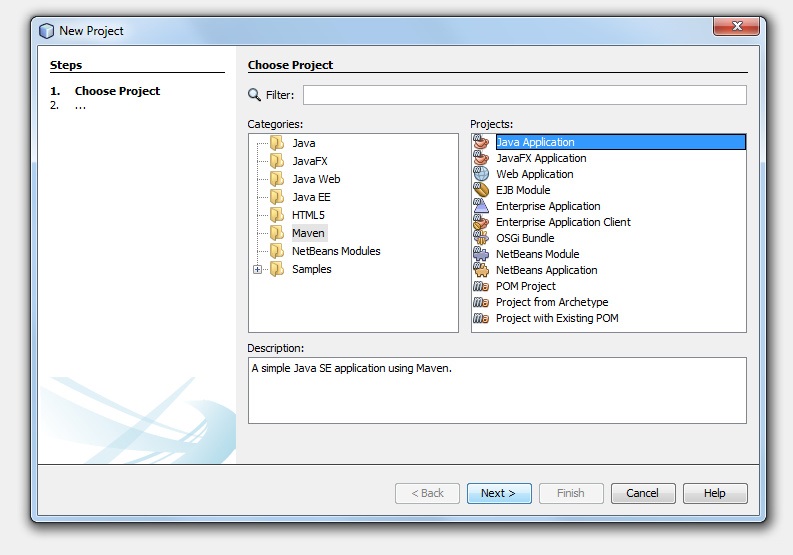Select the Java category

pyautogui.click(x=303, y=143)
